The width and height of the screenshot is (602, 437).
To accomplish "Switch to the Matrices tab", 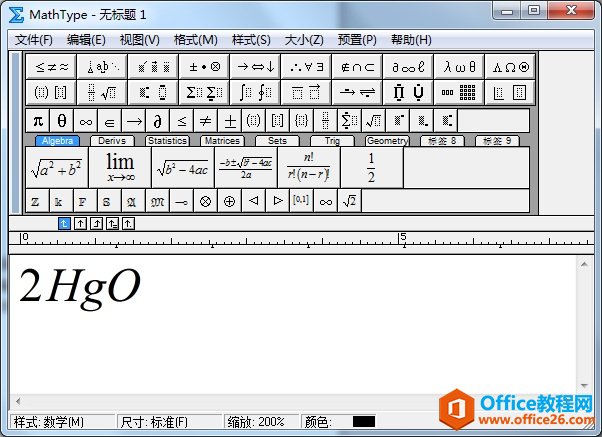I will (222, 141).
